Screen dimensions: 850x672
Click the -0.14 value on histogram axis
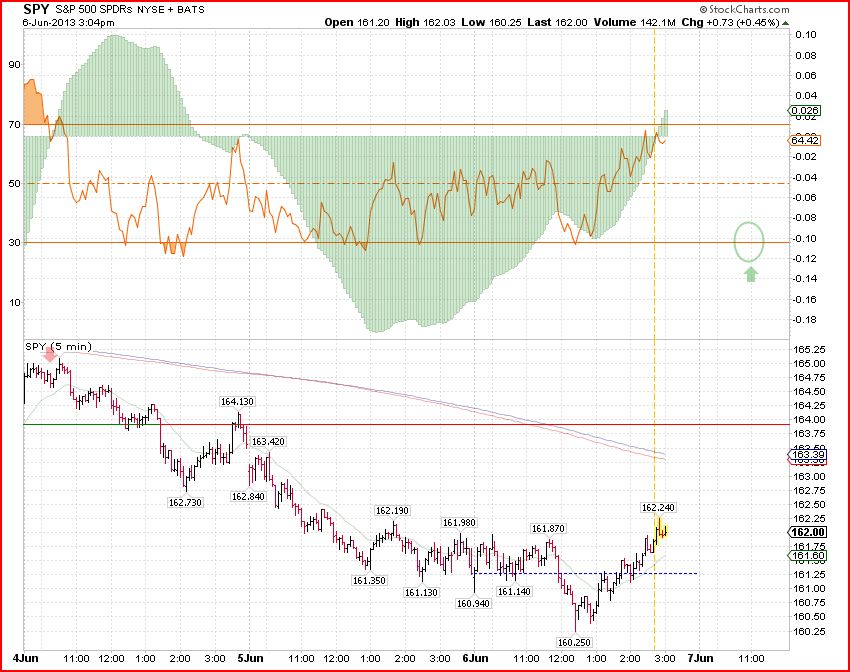point(804,279)
